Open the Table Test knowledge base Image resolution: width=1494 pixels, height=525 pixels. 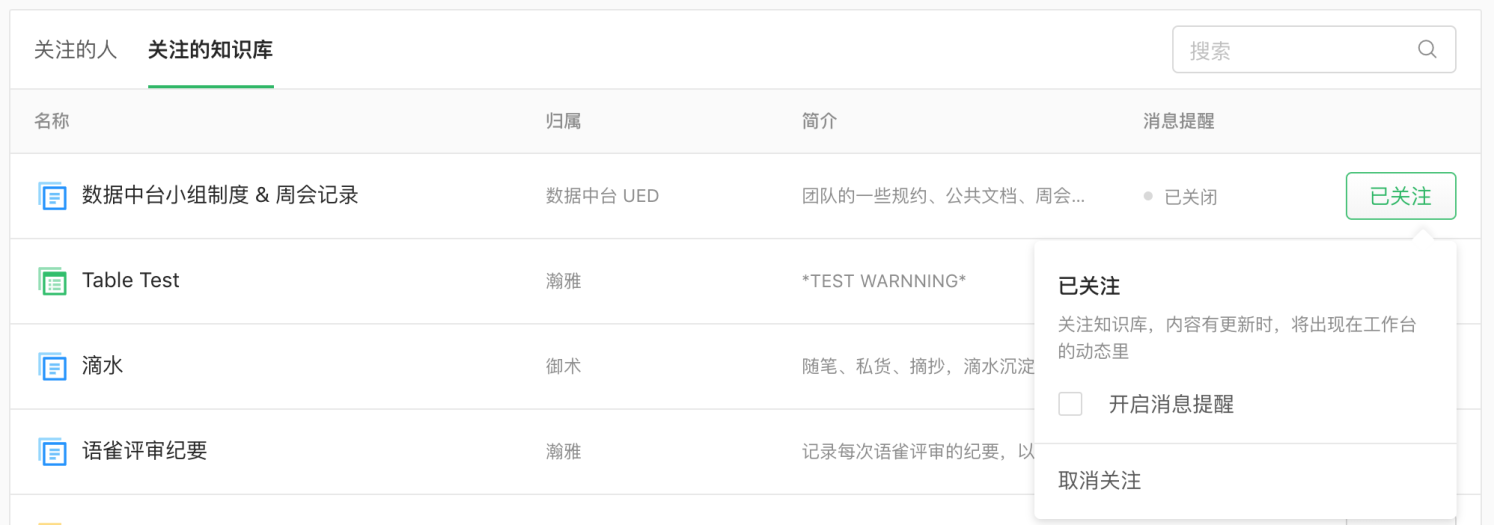tap(131, 281)
